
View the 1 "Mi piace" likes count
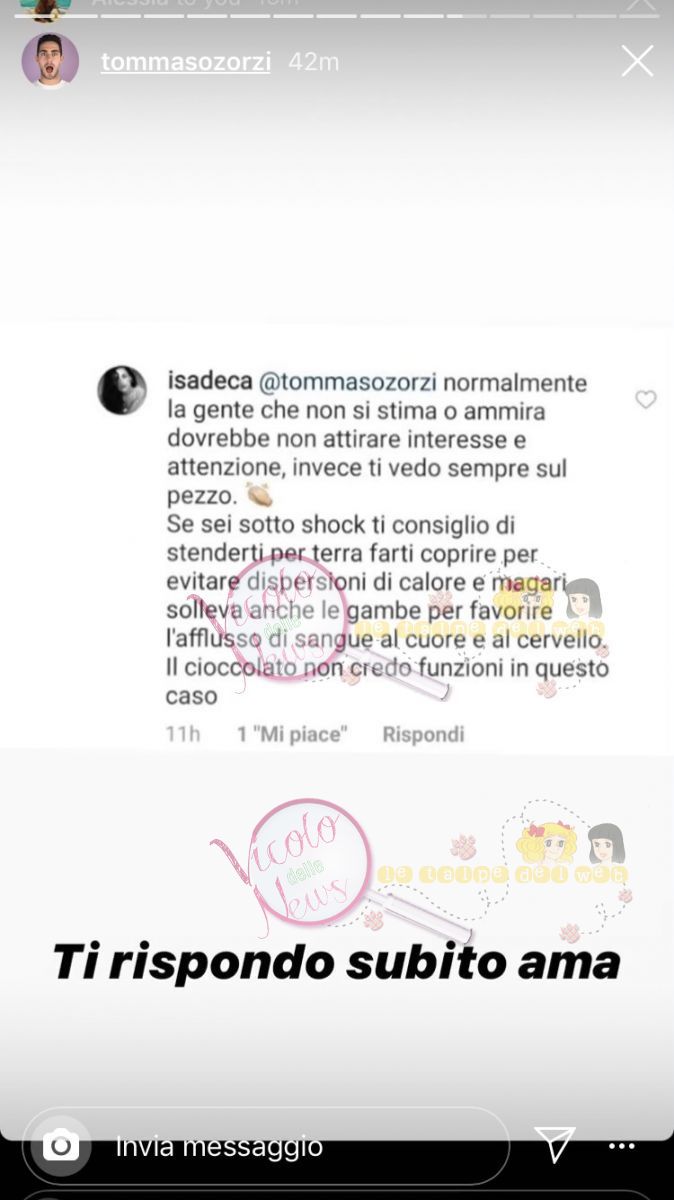click(292, 734)
